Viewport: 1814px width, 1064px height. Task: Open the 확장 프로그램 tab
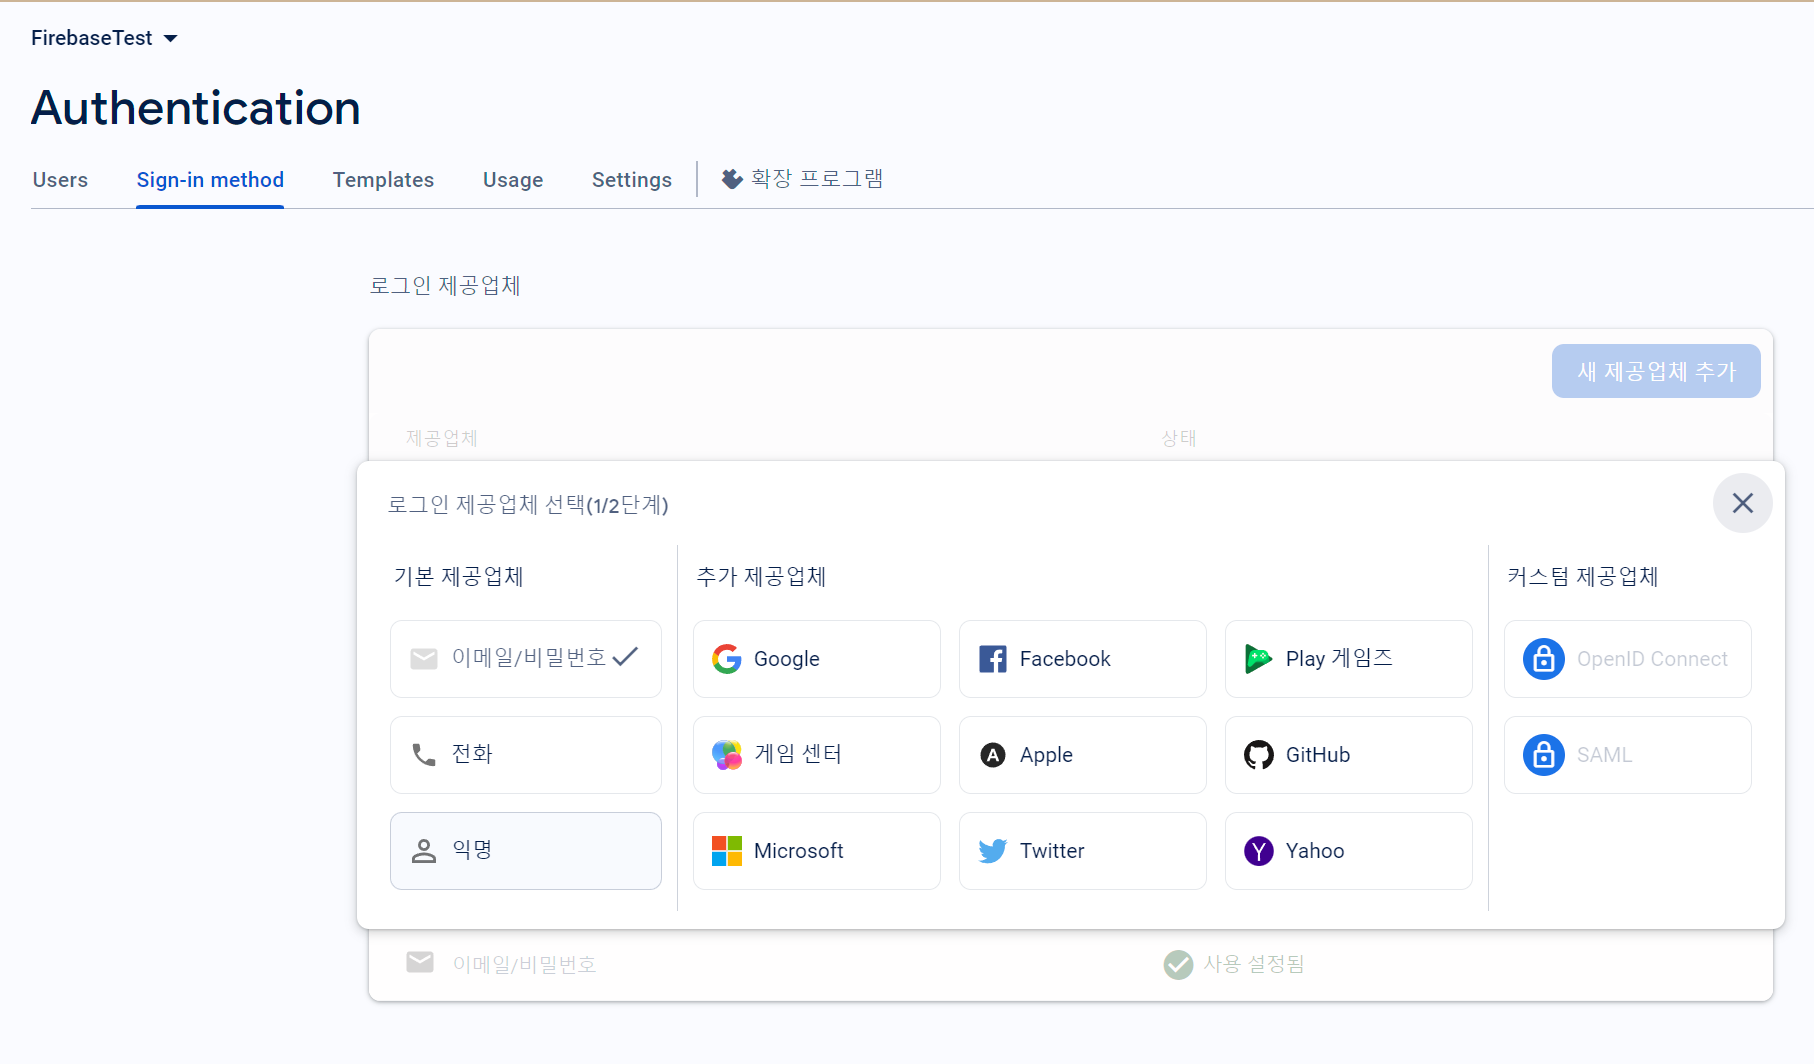point(803,179)
